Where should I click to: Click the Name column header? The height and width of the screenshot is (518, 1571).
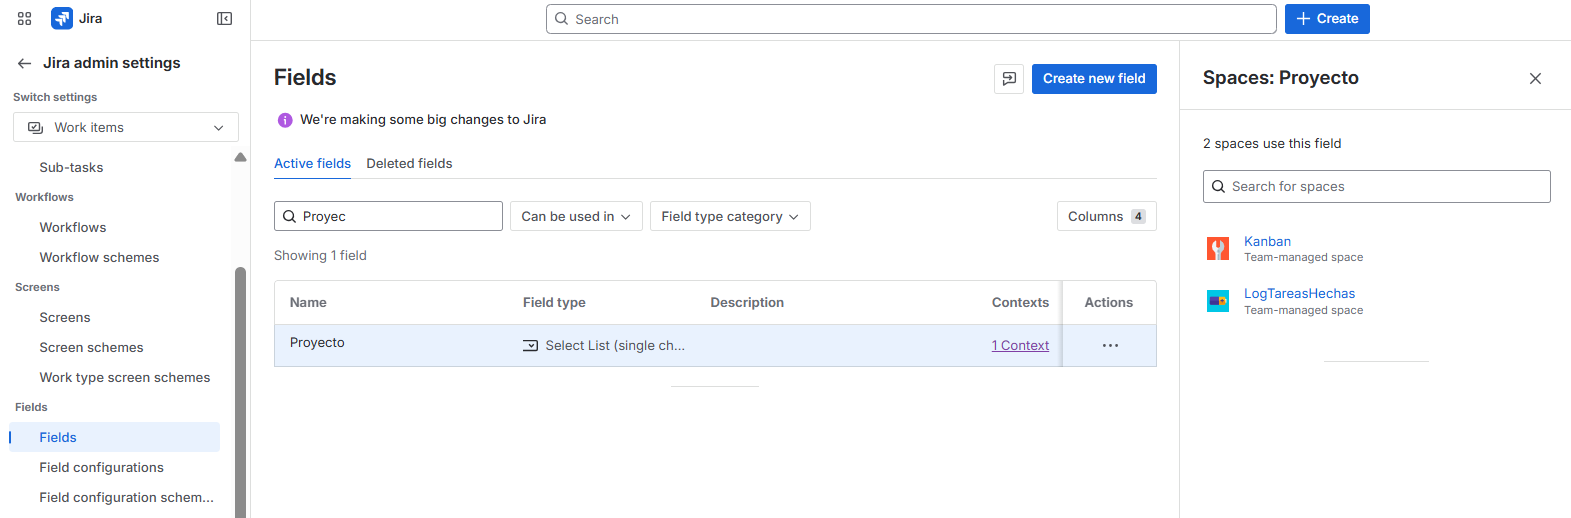(308, 302)
